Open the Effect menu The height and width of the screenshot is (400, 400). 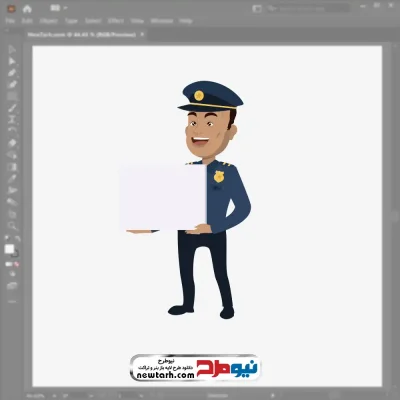pyautogui.click(x=116, y=21)
